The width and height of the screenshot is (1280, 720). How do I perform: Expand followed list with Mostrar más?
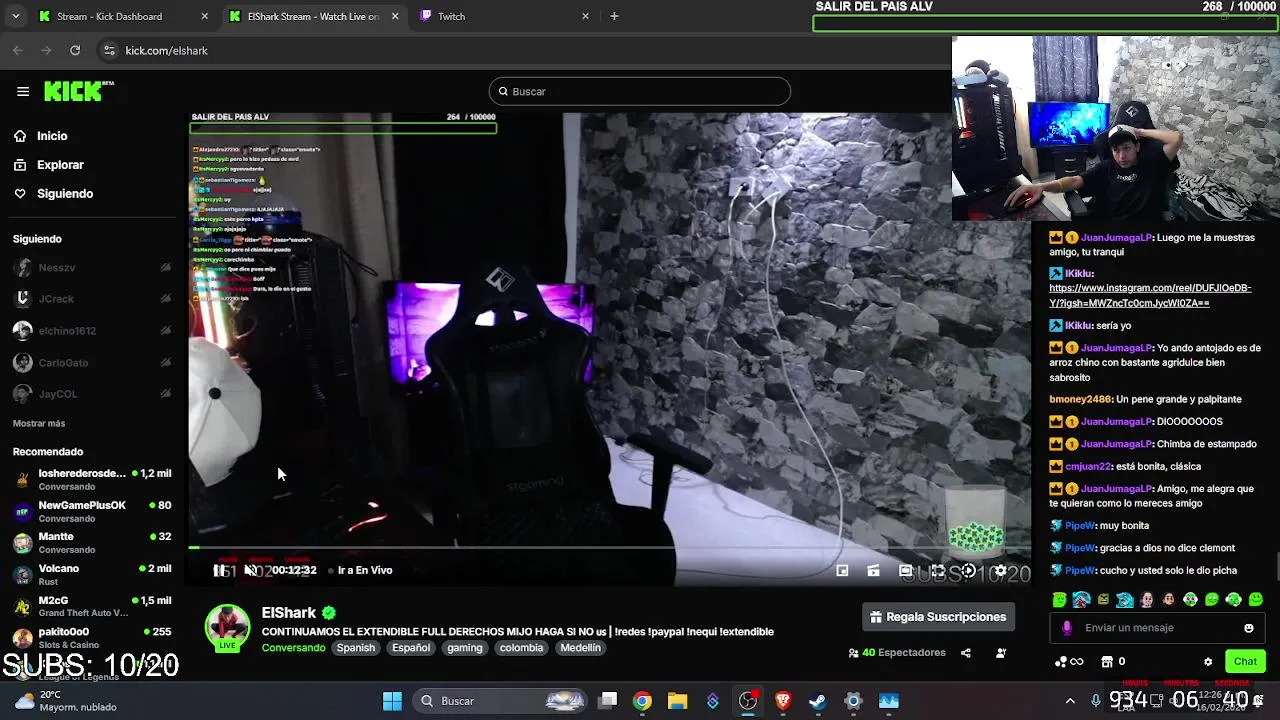tap(39, 424)
